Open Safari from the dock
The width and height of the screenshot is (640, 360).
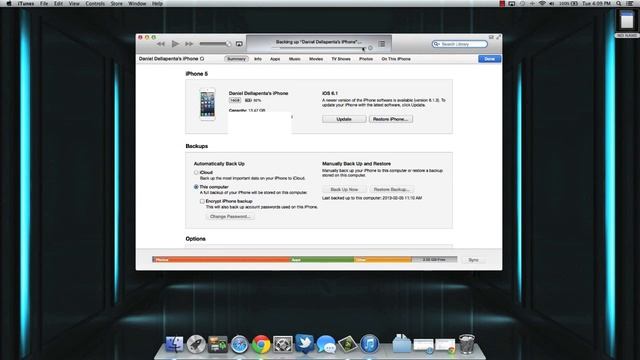(x=239, y=344)
